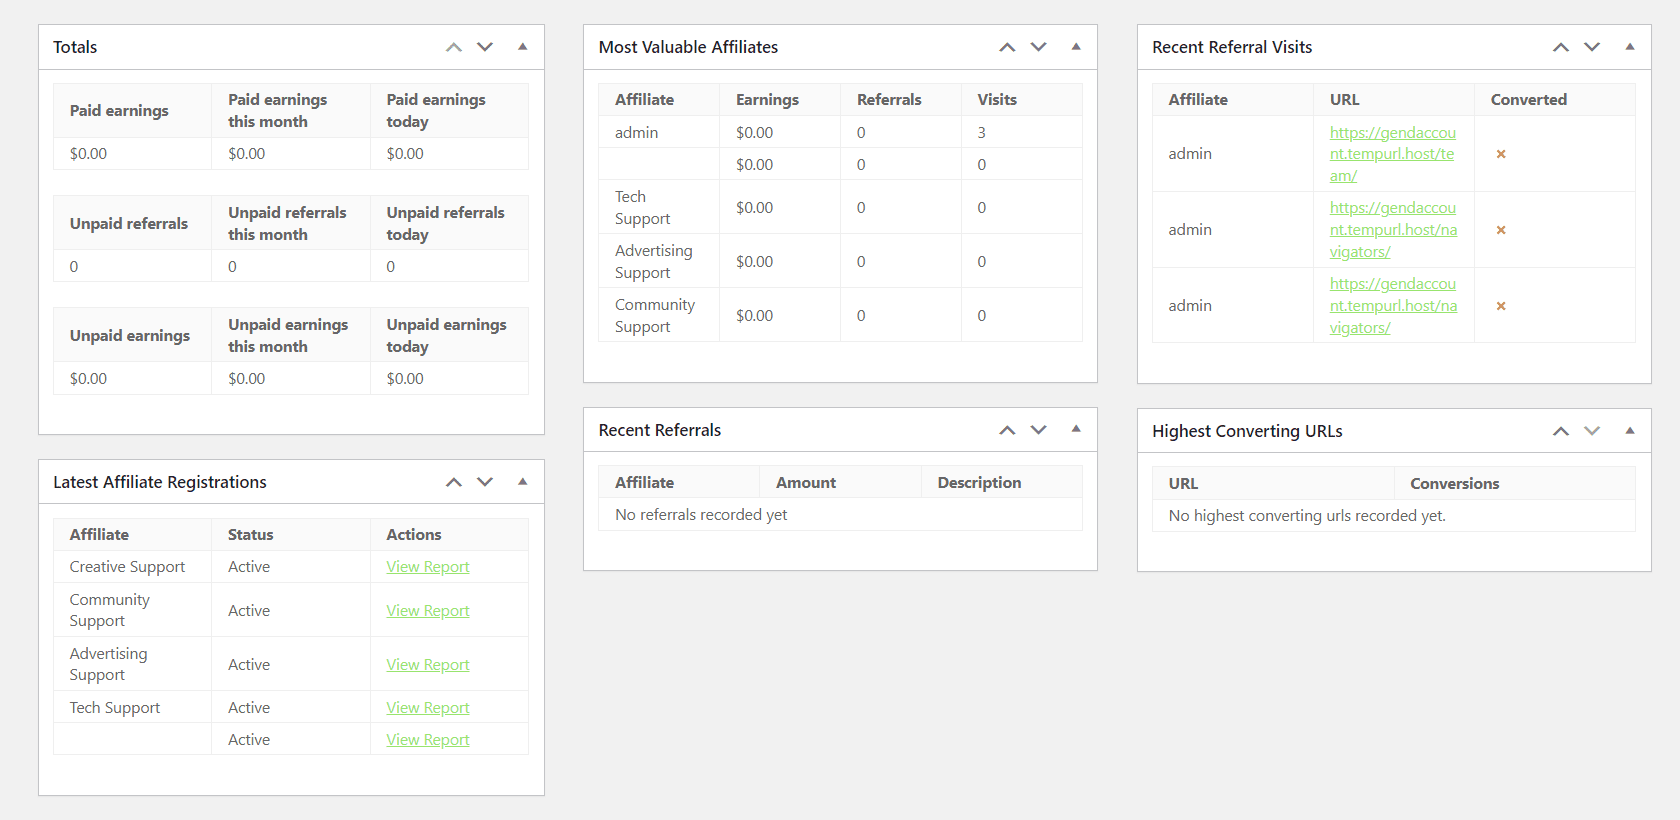Open the referral visit URL ending in team/
Viewport: 1680px width, 820px height.
(1391, 154)
